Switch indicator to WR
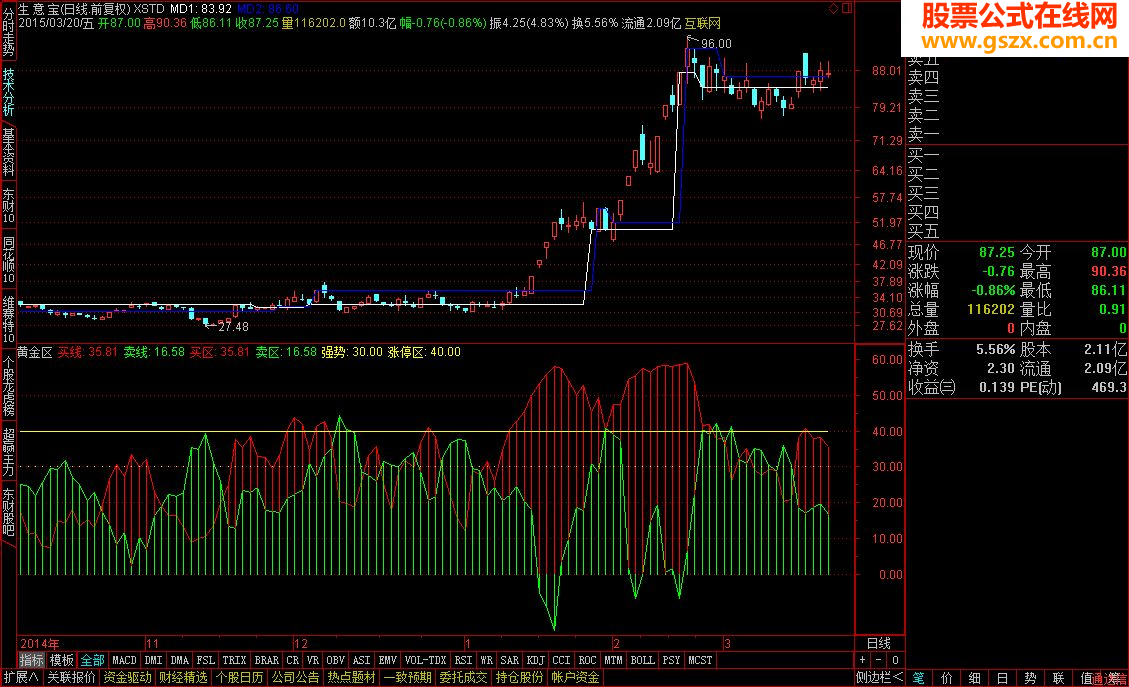 pos(487,660)
